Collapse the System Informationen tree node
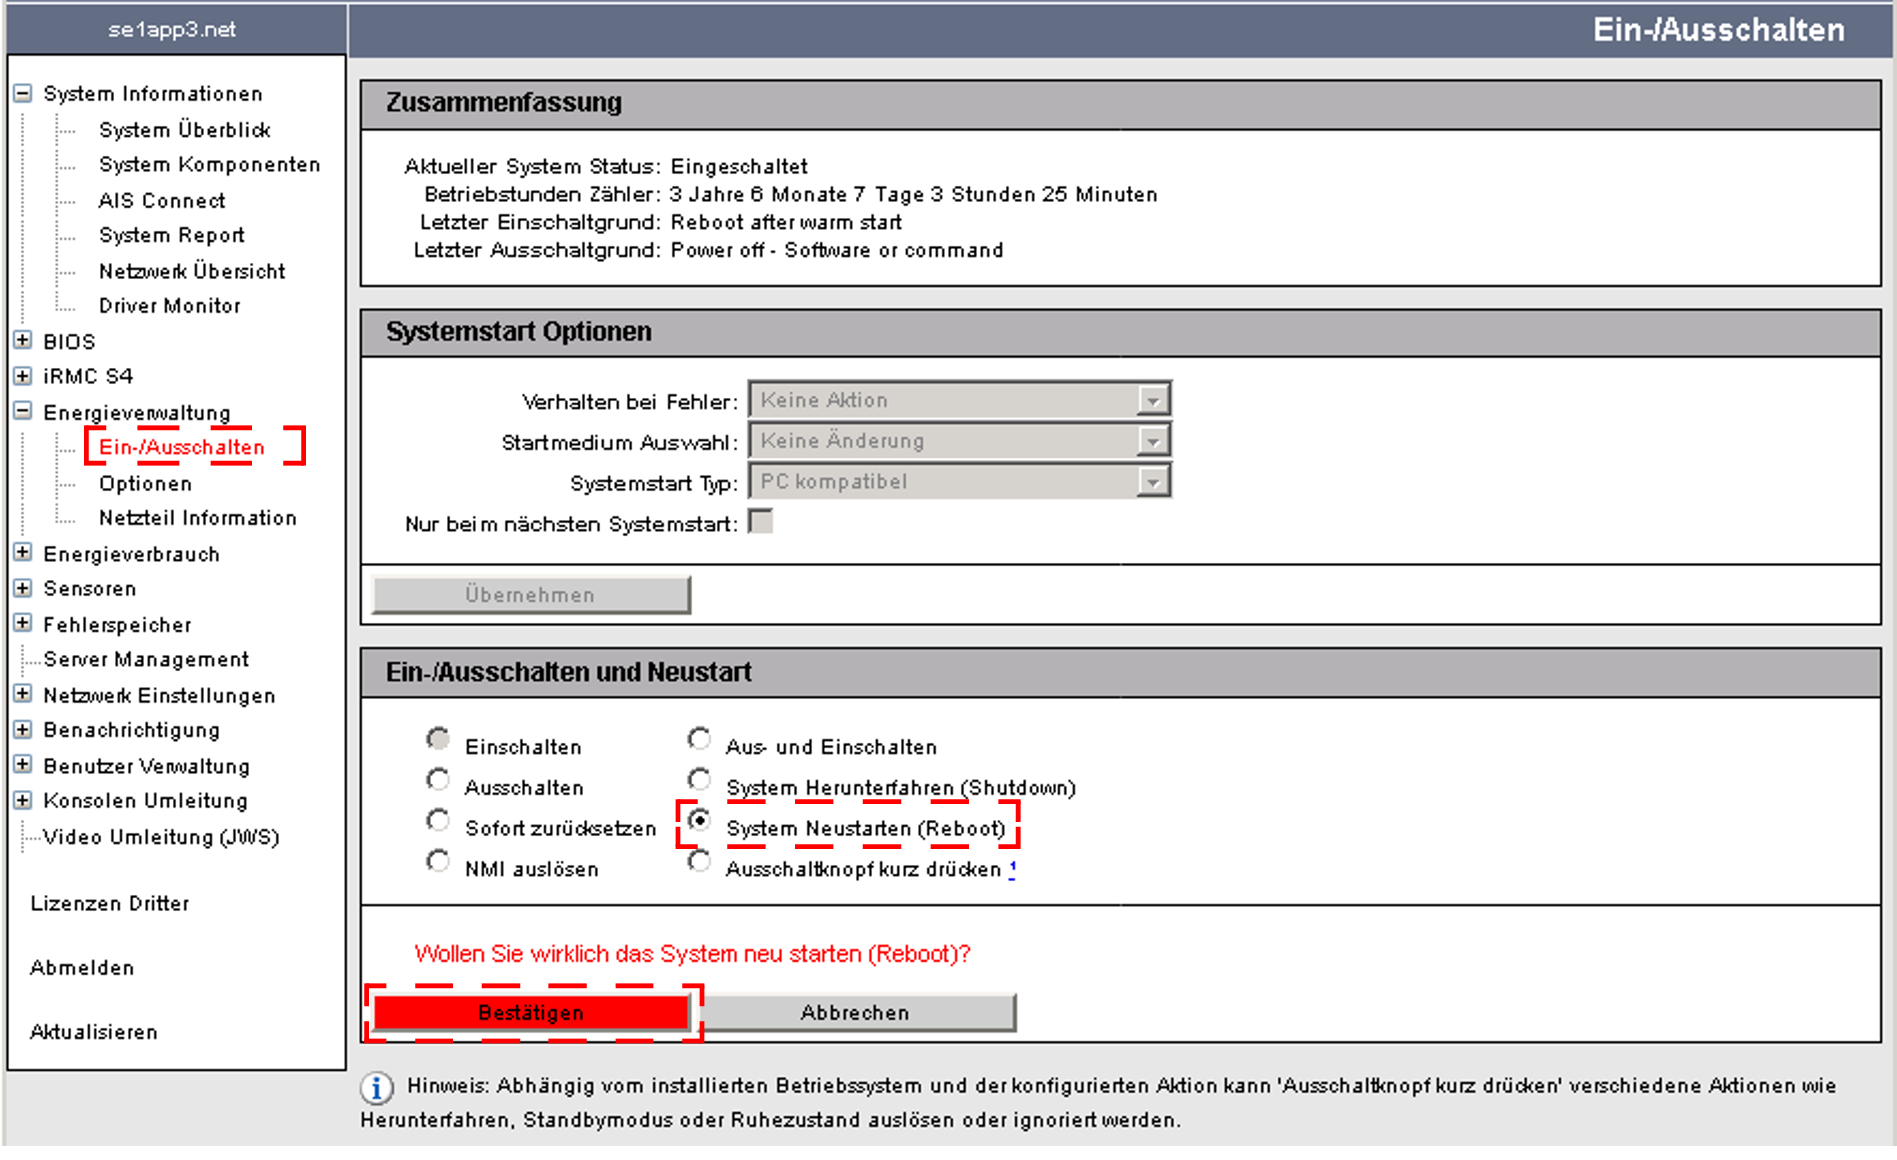The width and height of the screenshot is (1897, 1160). tap(22, 93)
